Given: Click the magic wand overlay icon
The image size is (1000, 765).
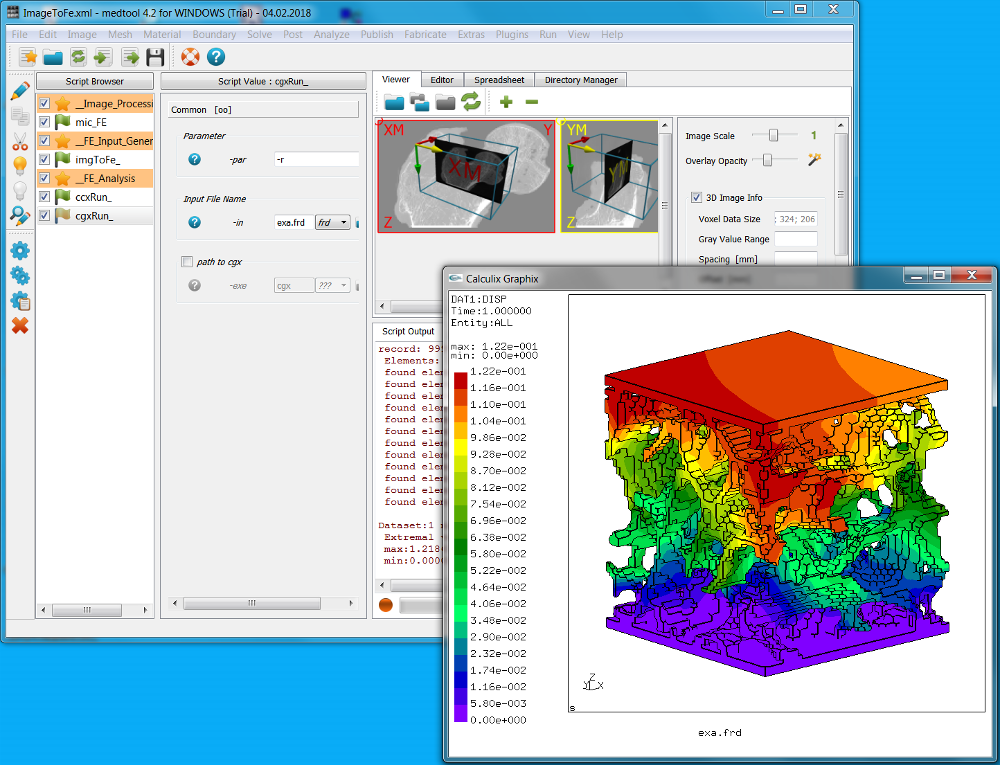Looking at the screenshot, I should [x=814, y=159].
